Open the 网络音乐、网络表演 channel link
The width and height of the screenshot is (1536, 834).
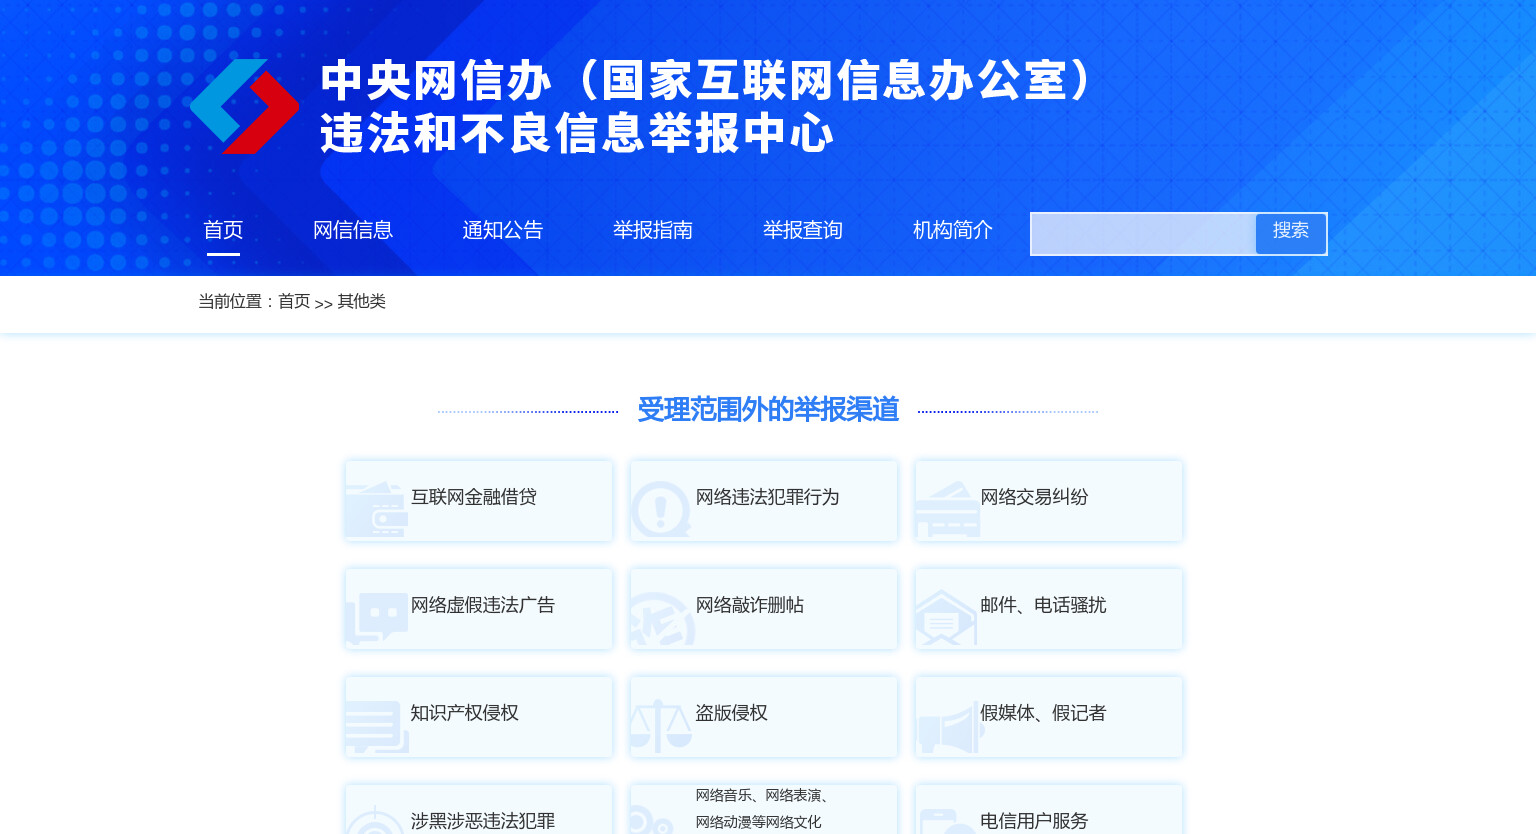click(x=764, y=810)
